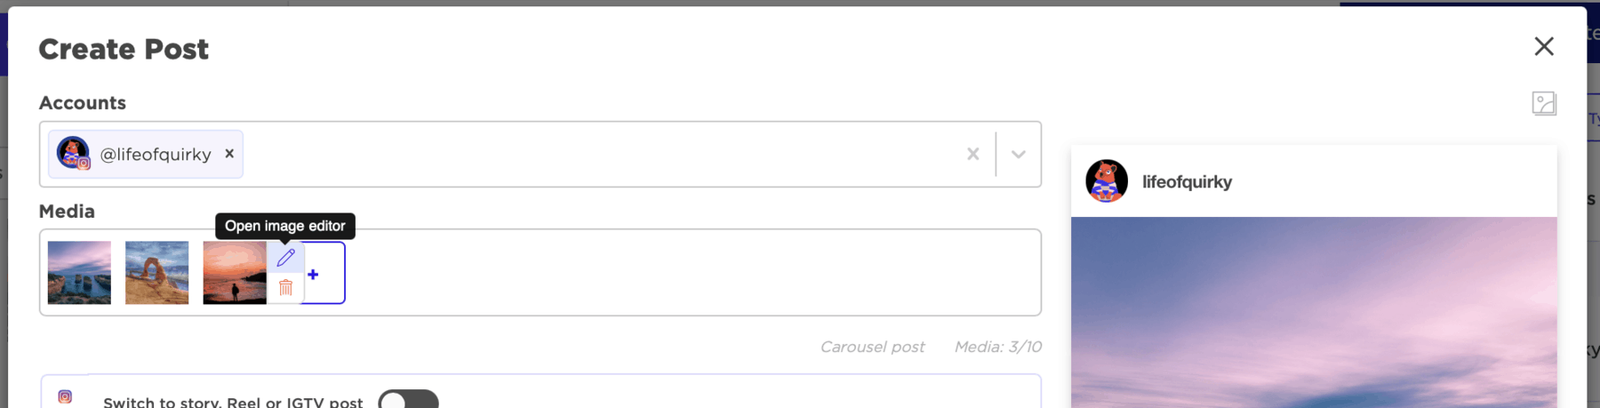Click the Media: 3/10 counter

tap(998, 347)
